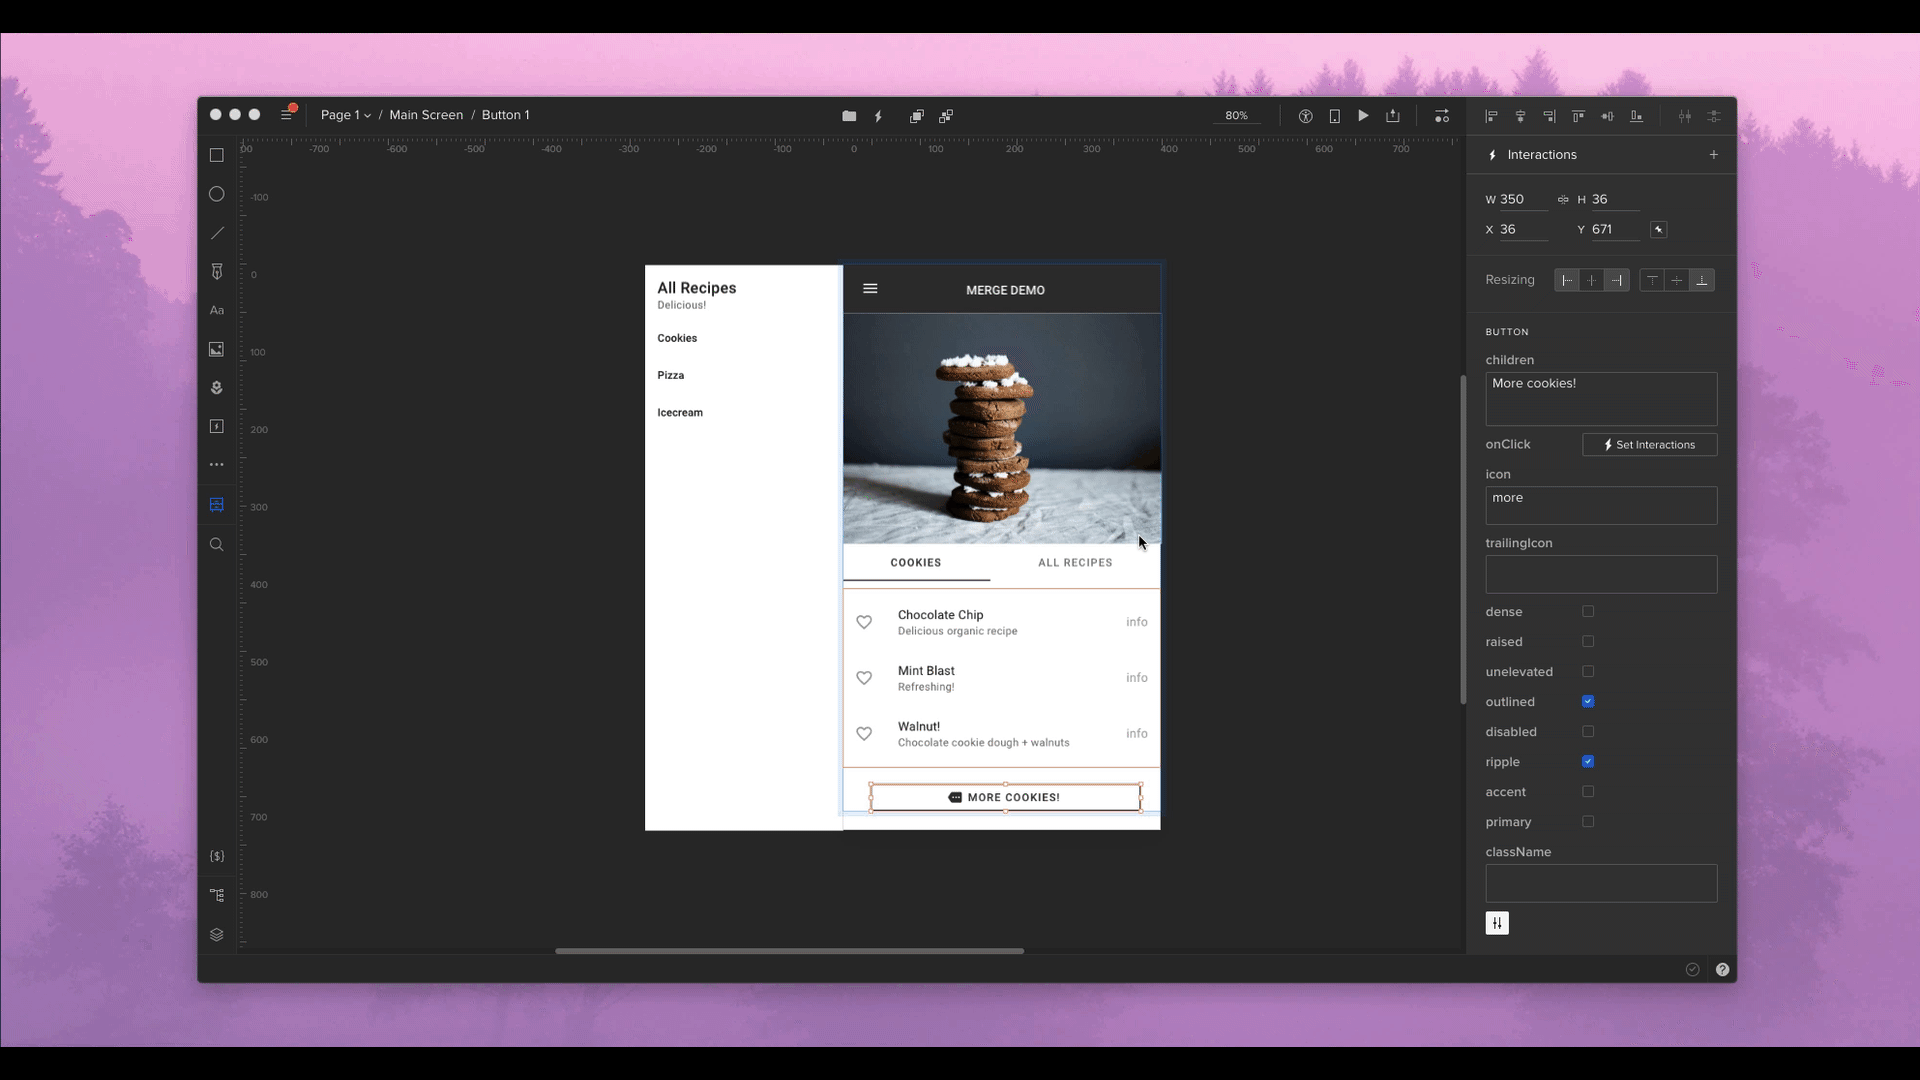Click the horizontal canvas scrollbar

tap(789, 951)
